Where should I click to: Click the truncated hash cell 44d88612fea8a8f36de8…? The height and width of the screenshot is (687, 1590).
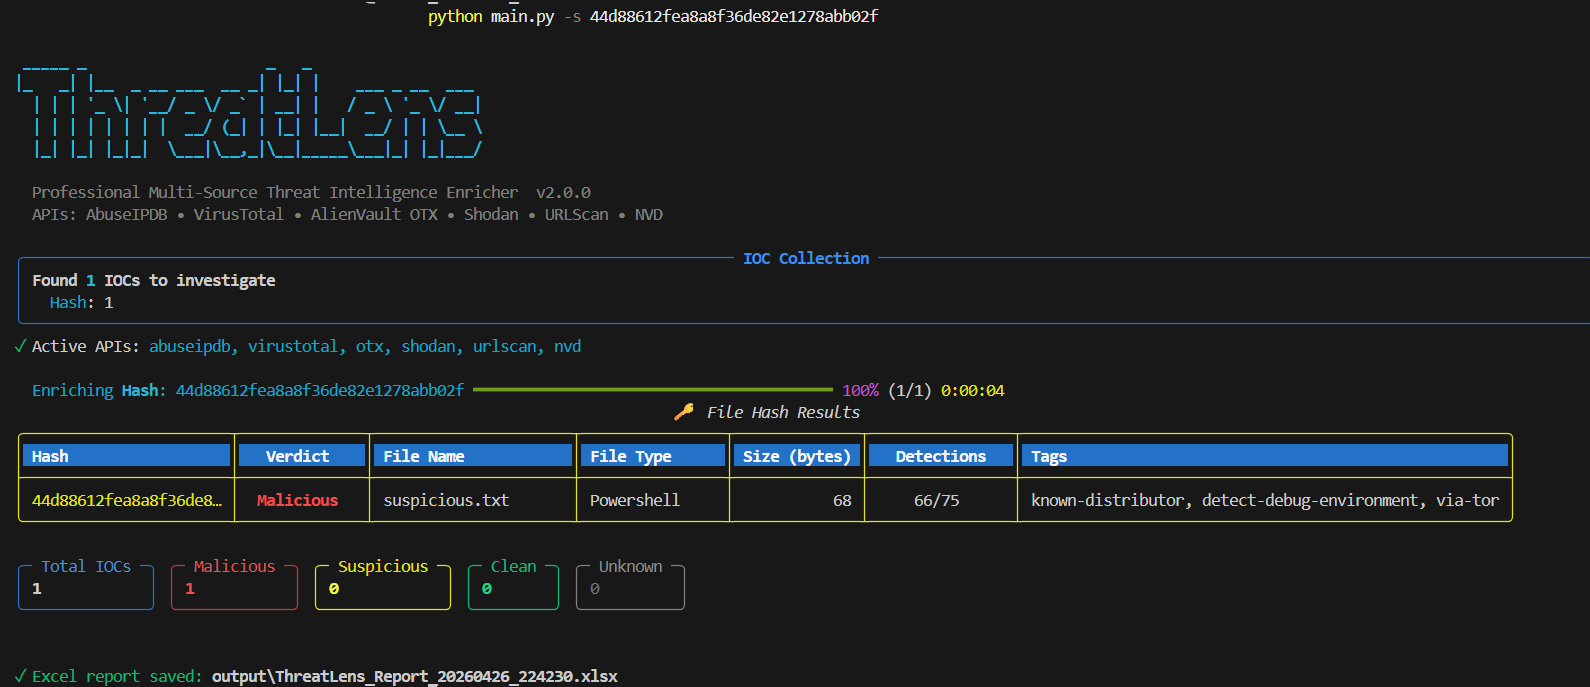tap(127, 500)
